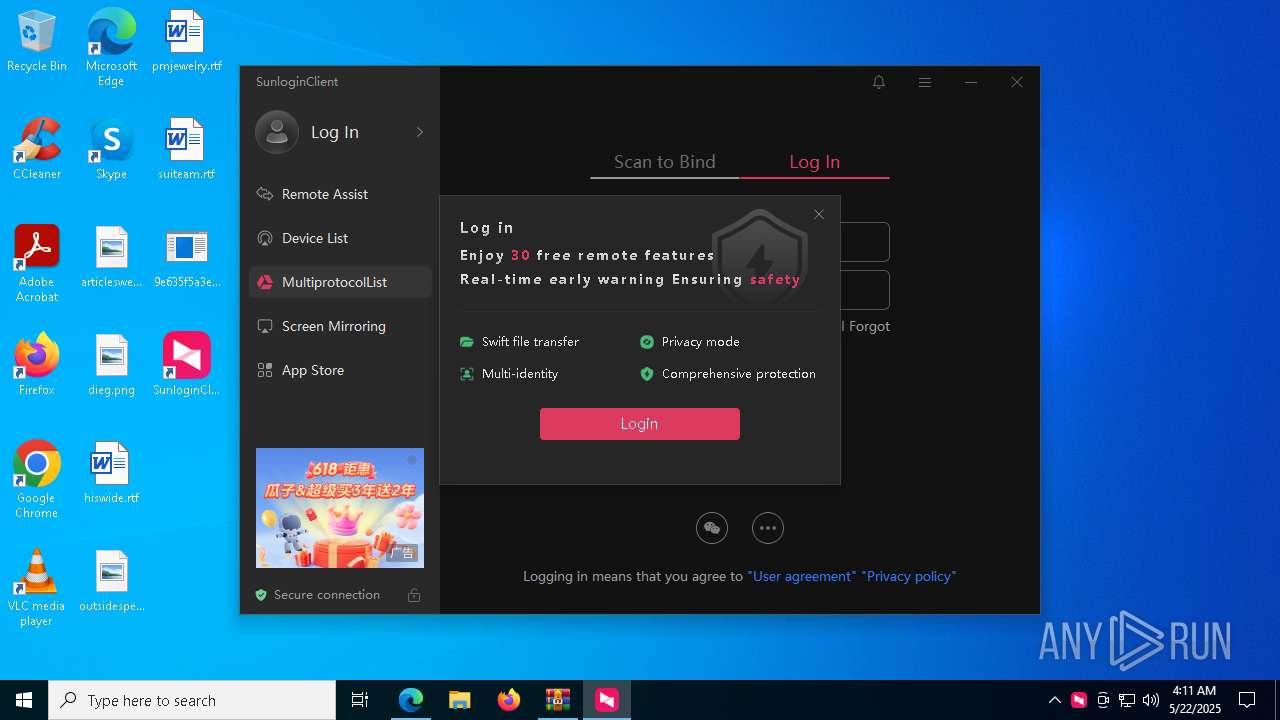Open Task View on the taskbar
The height and width of the screenshot is (720, 1280).
click(360, 700)
